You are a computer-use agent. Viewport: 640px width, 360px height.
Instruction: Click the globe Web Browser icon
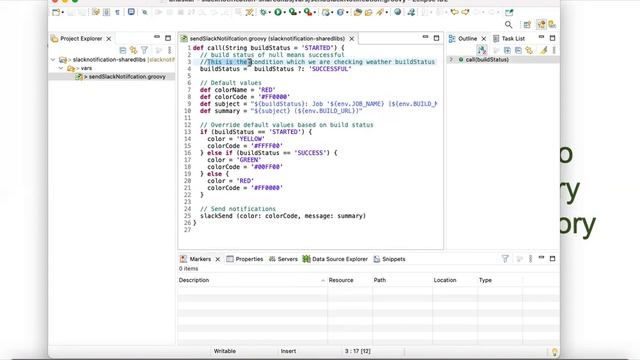point(398,12)
